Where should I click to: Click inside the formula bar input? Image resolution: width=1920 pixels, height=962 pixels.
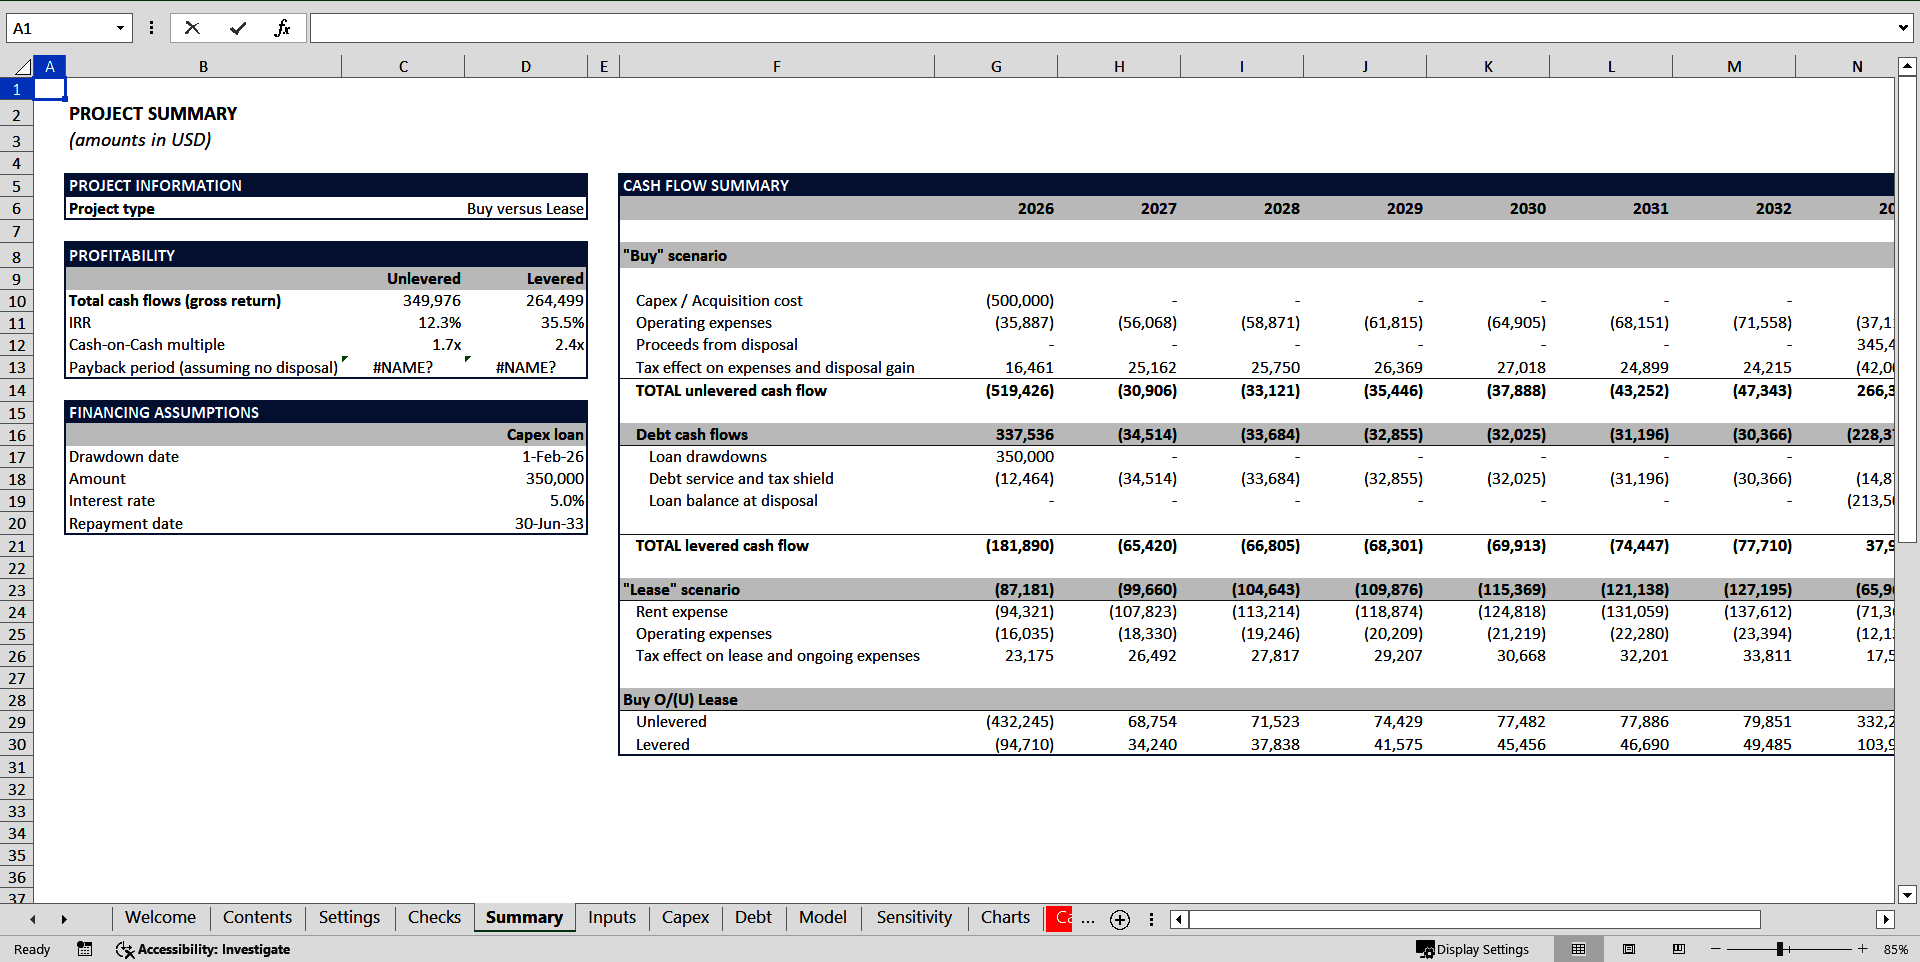click(x=1100, y=28)
